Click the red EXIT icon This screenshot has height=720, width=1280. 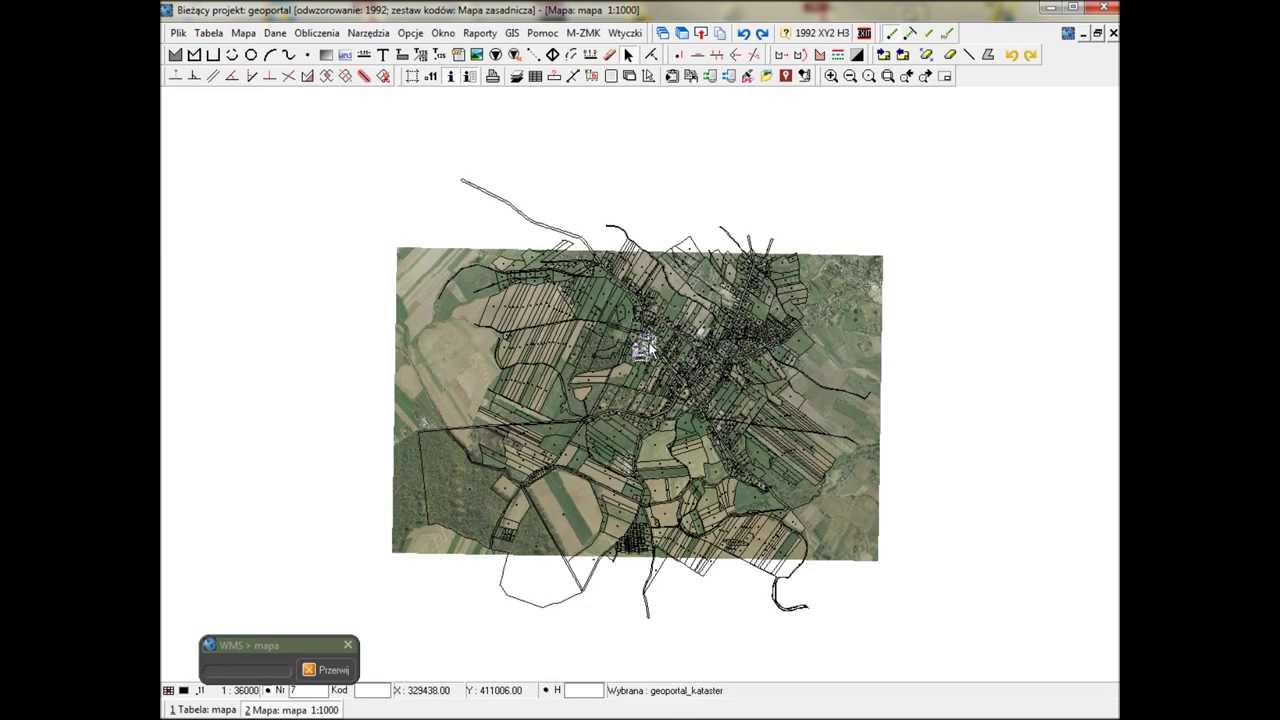[864, 33]
